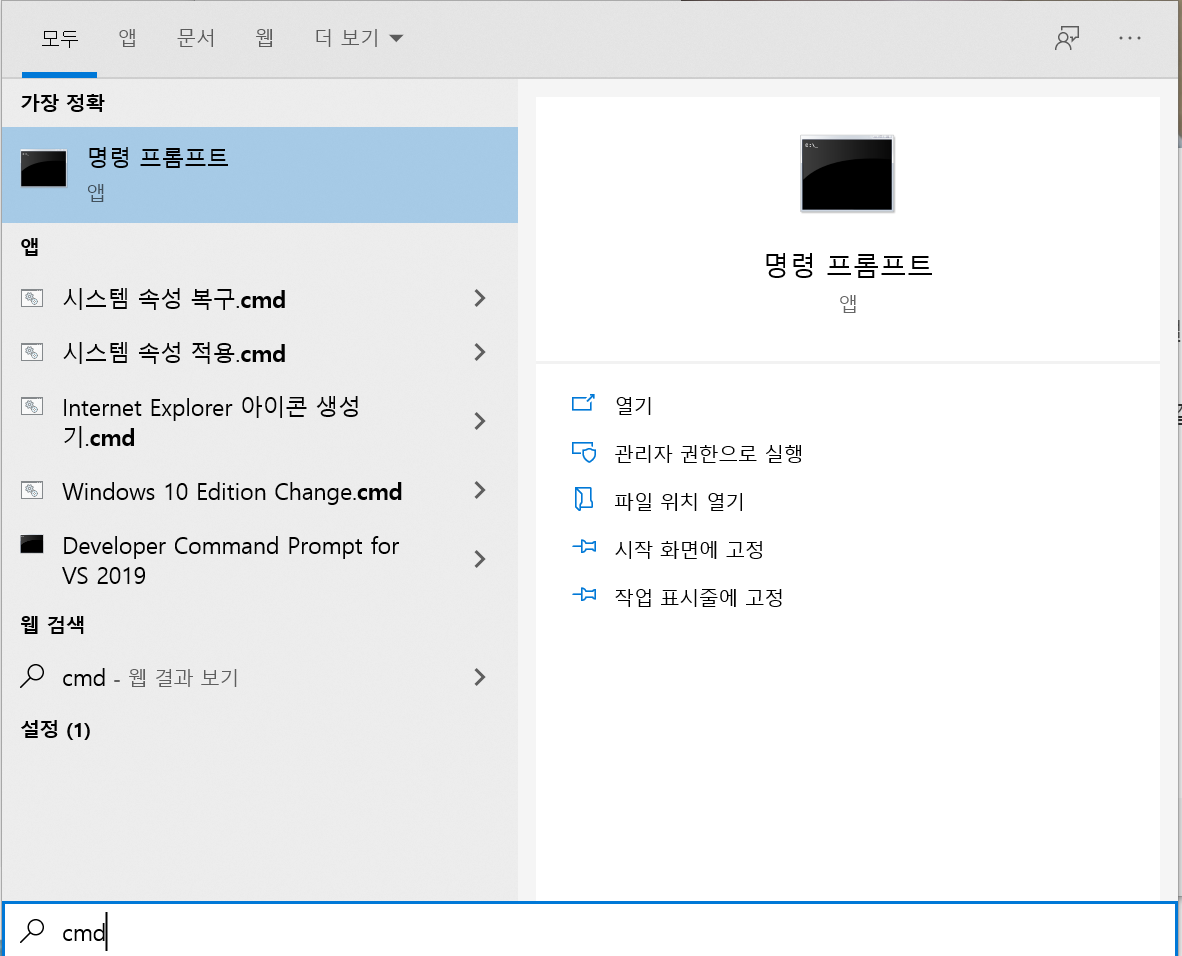Choose 파일 위치 열기
Viewport: 1182px width, 956px height.
679,501
